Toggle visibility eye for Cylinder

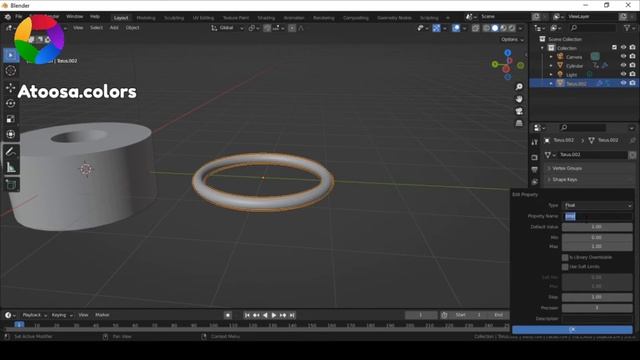(x=623, y=65)
